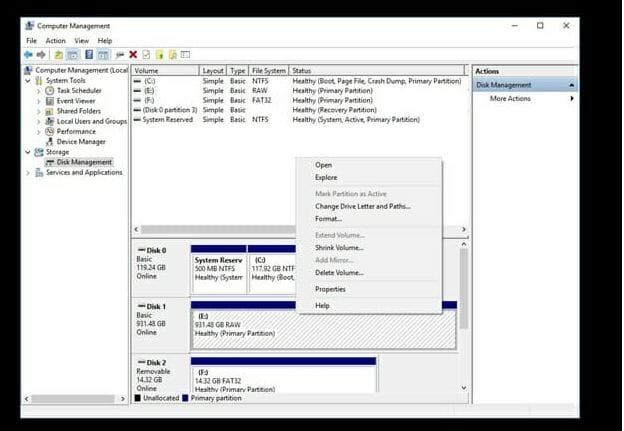Choose Change Drive Letter and Paths
This screenshot has height=431, width=624.
[369, 206]
